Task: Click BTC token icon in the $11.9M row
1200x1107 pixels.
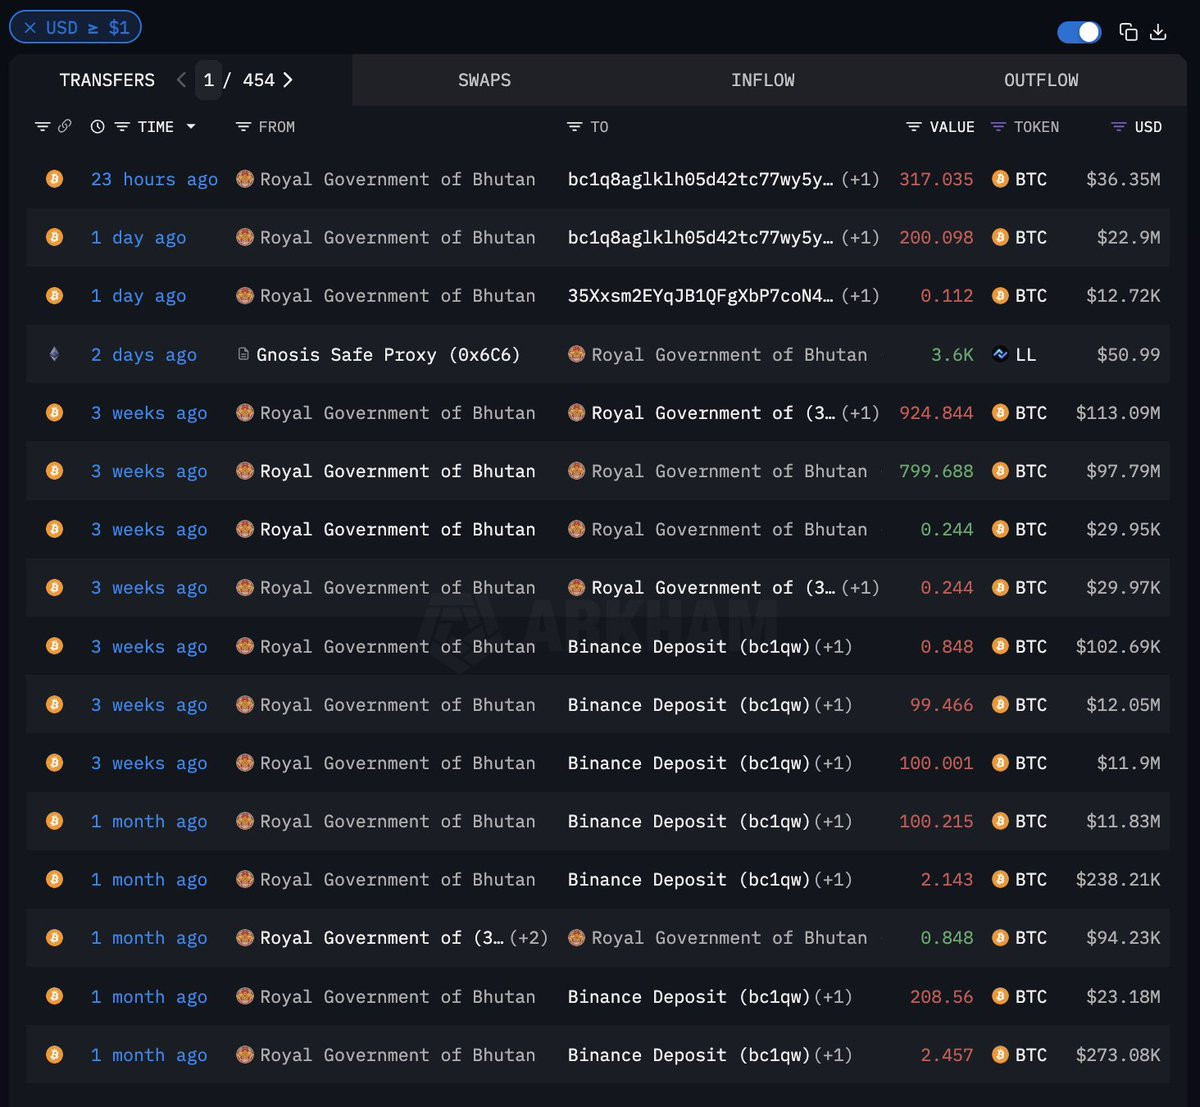Action: [x=1000, y=762]
